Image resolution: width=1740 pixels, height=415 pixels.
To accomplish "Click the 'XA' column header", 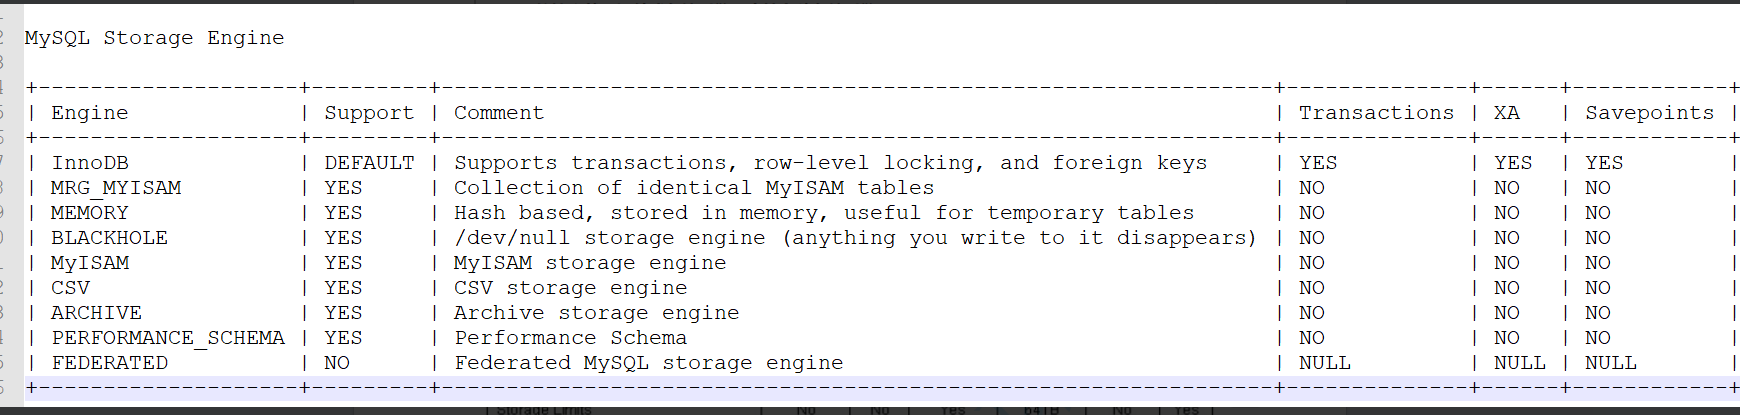I will coord(1506,113).
